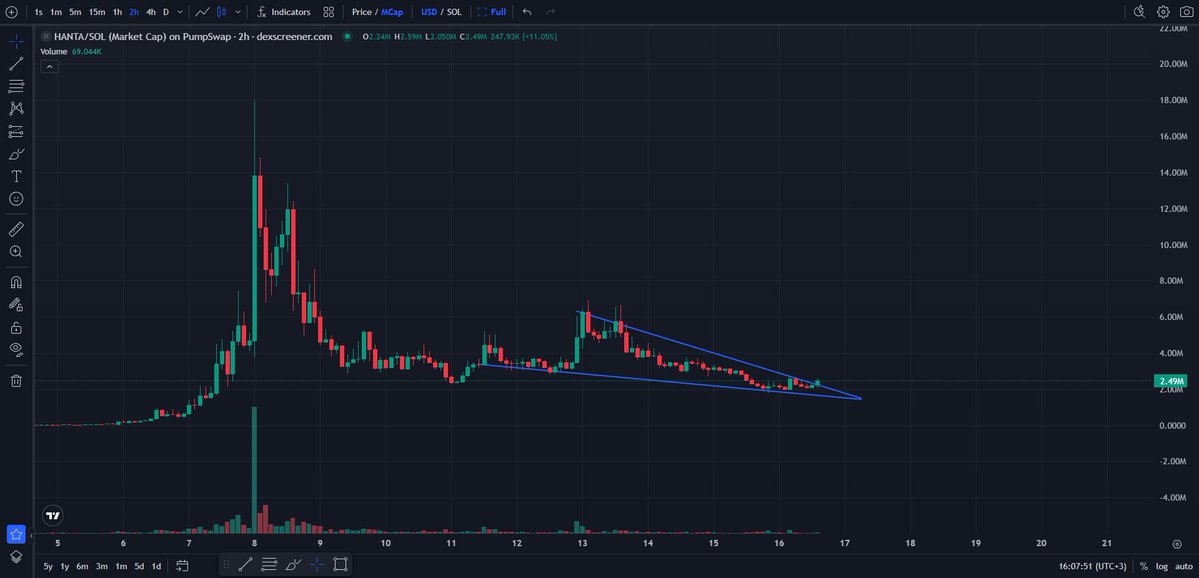This screenshot has width=1199, height=578.
Task: Open the timezone menu at 16:07:51 (UTC+3)
Action: pos(1093,567)
